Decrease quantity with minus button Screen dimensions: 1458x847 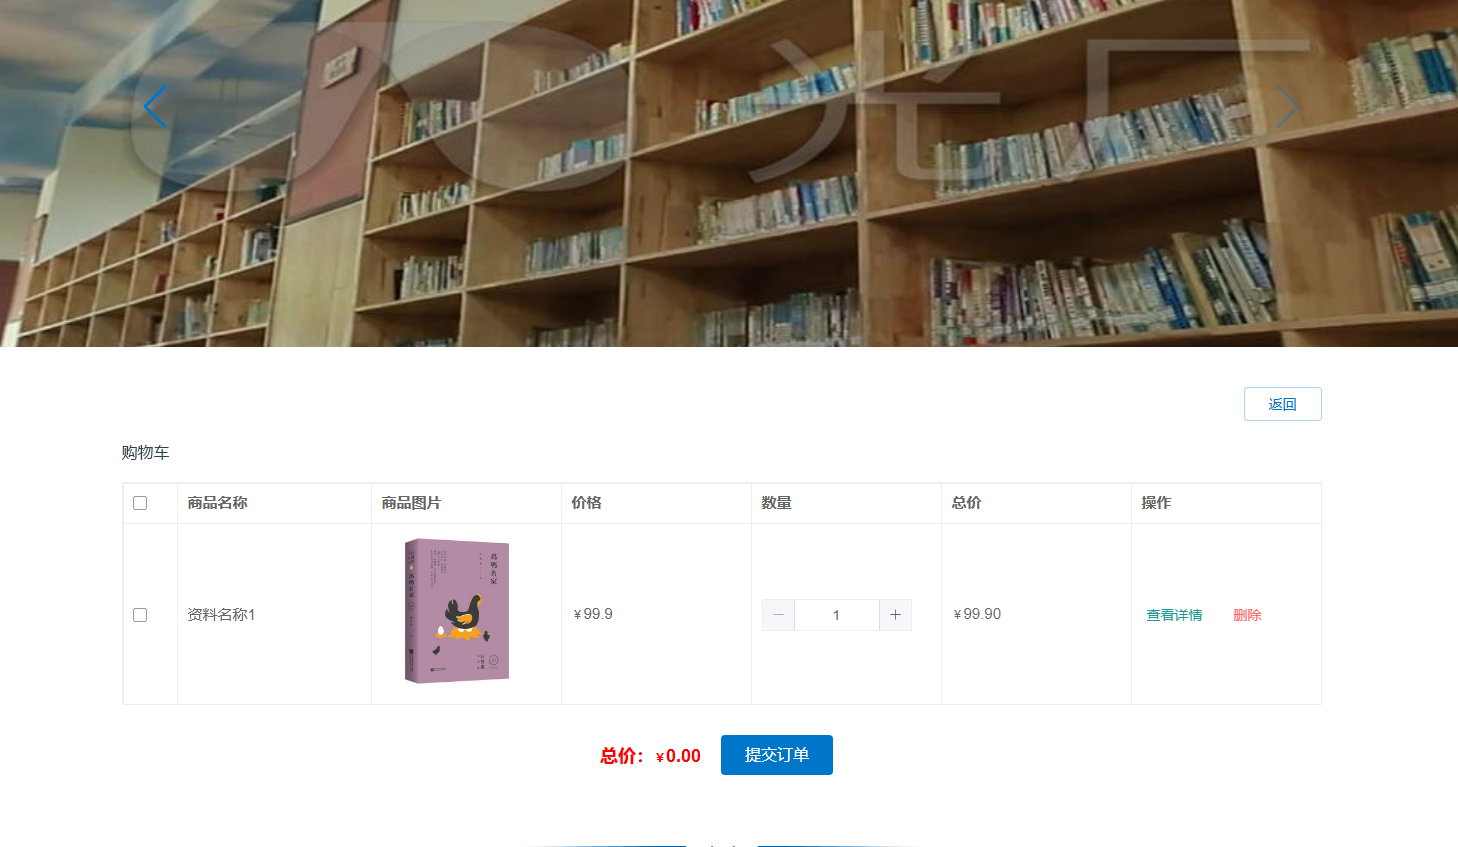778,615
